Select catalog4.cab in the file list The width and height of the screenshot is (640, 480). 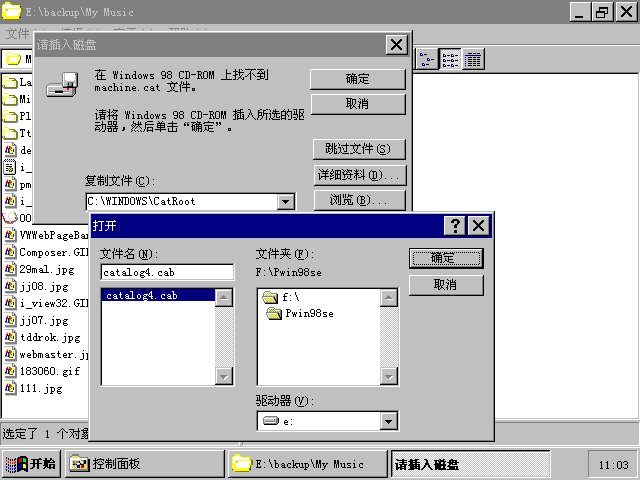(x=158, y=296)
